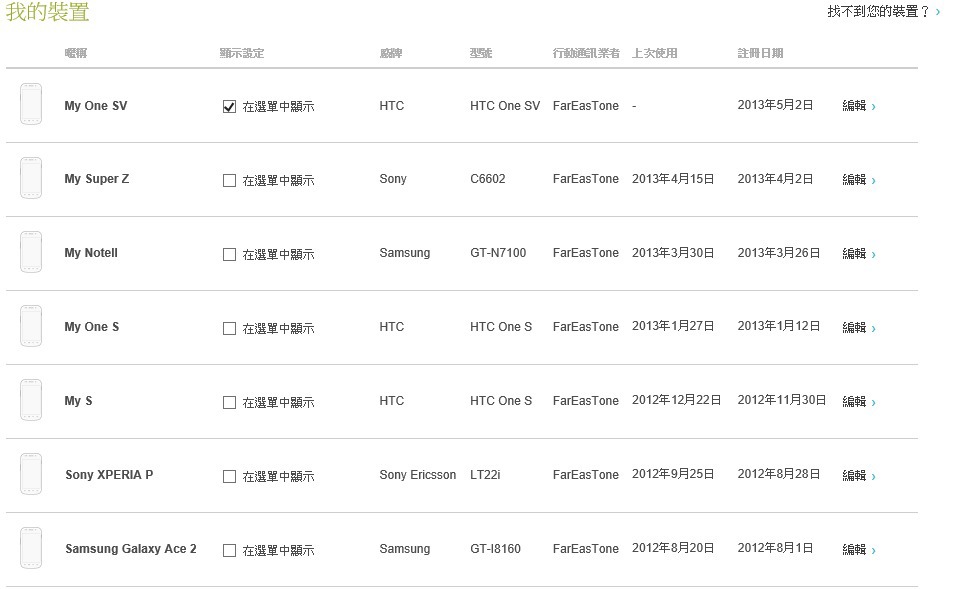Edit the Sony XPERIA P device
The width and height of the screenshot is (954, 589).
[x=858, y=476]
